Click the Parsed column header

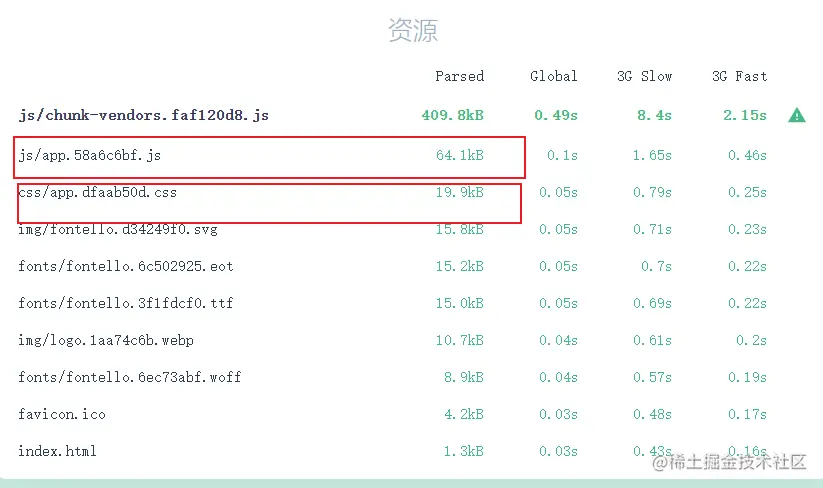(x=459, y=77)
